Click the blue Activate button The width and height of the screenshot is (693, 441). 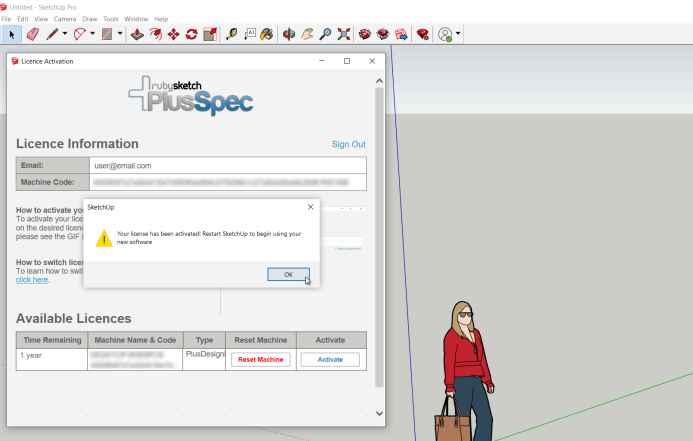(x=330, y=359)
